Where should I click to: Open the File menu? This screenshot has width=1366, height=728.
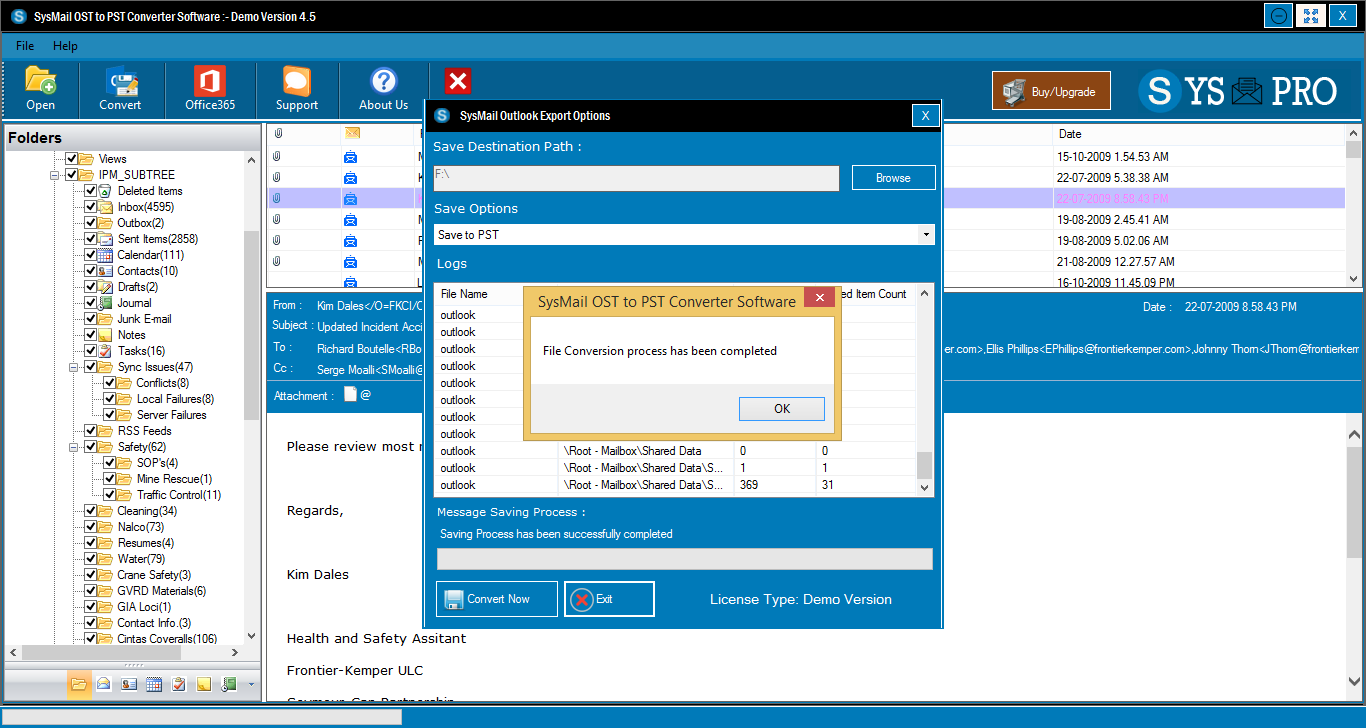tap(25, 46)
